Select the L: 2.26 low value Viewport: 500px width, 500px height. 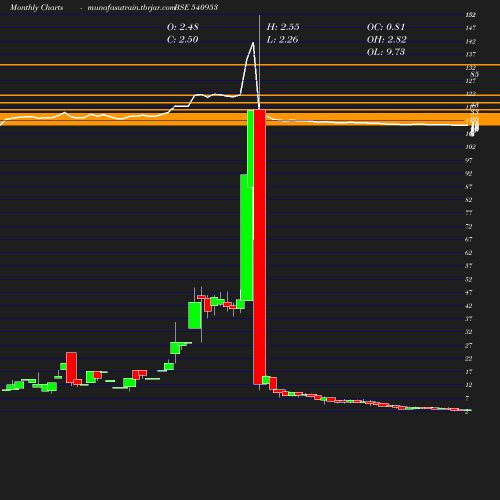point(282,39)
